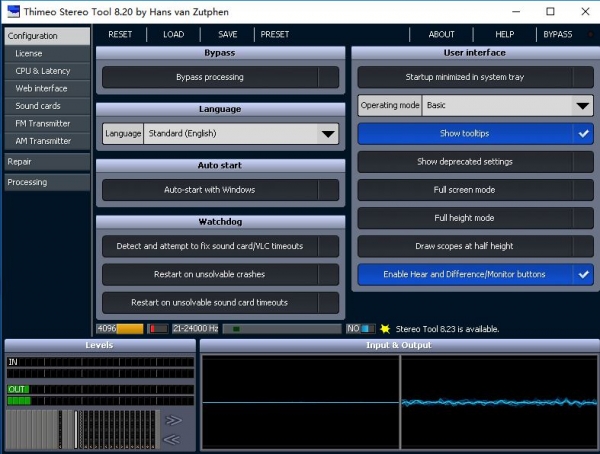
Task: Click the LOAD button in top bar
Action: tap(173, 34)
